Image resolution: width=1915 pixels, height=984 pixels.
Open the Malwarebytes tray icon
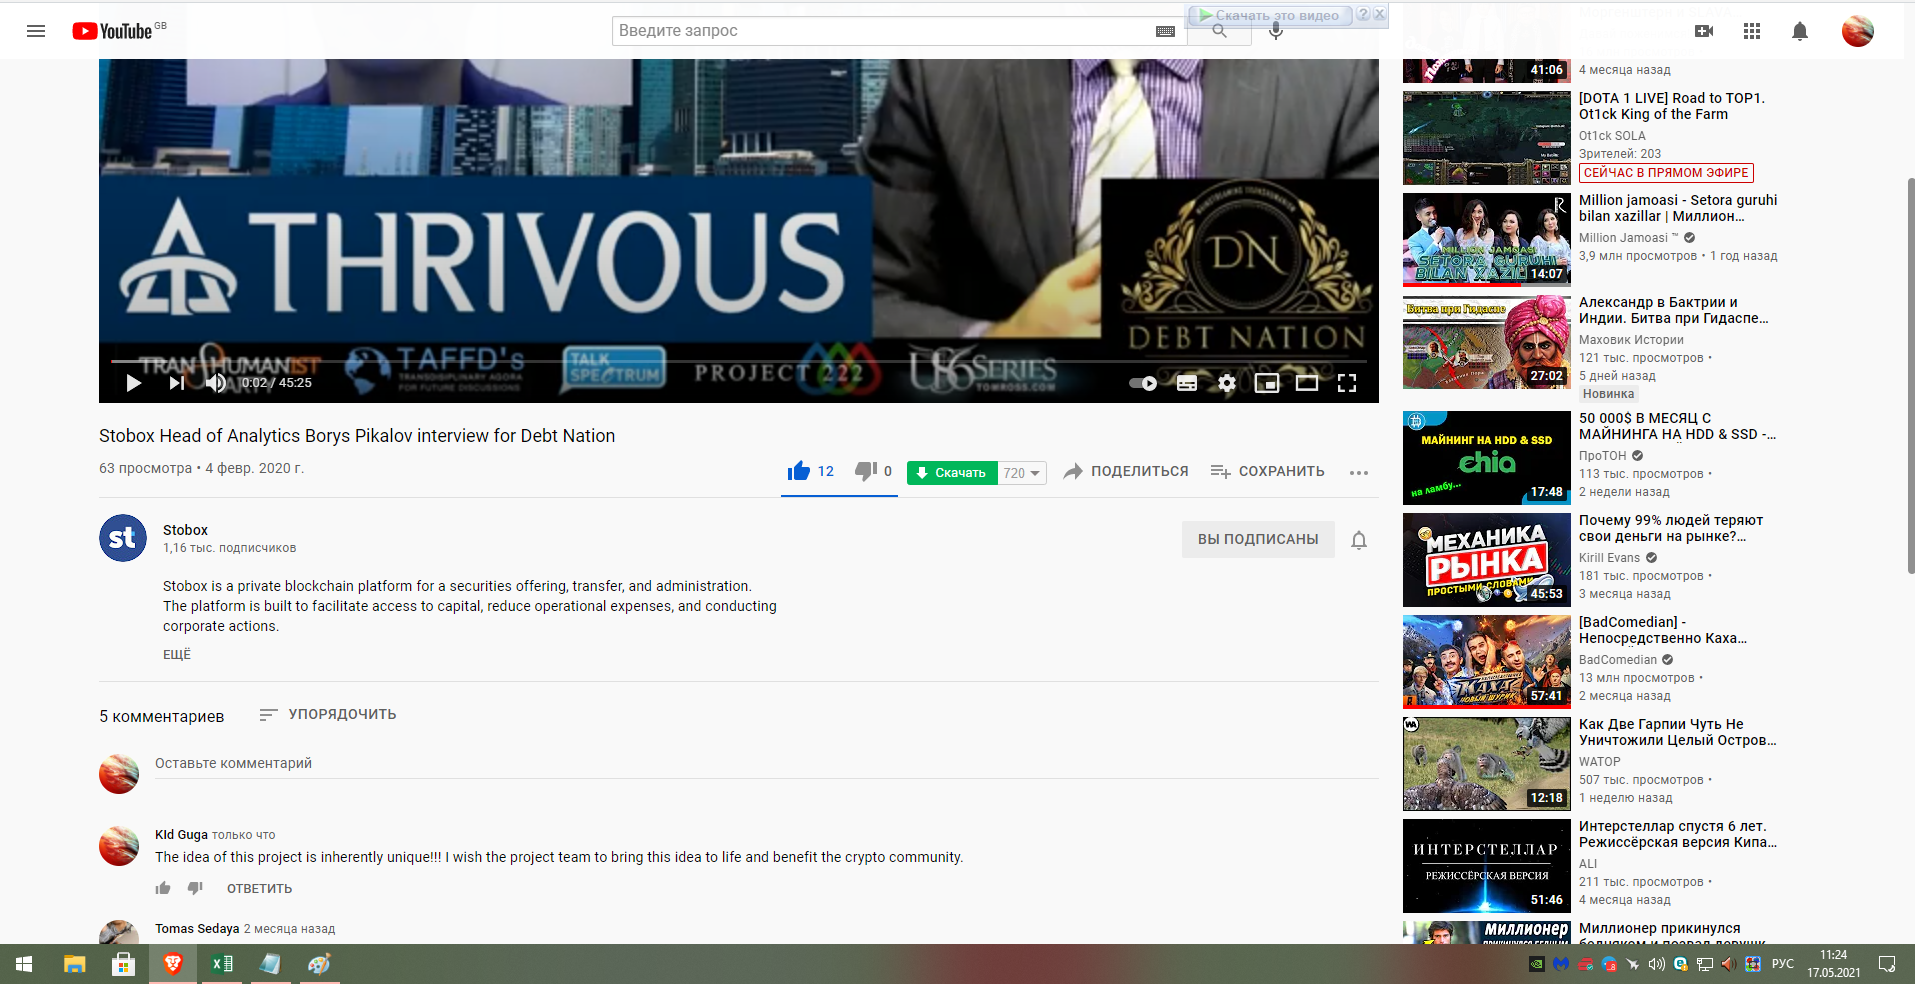(1561, 964)
